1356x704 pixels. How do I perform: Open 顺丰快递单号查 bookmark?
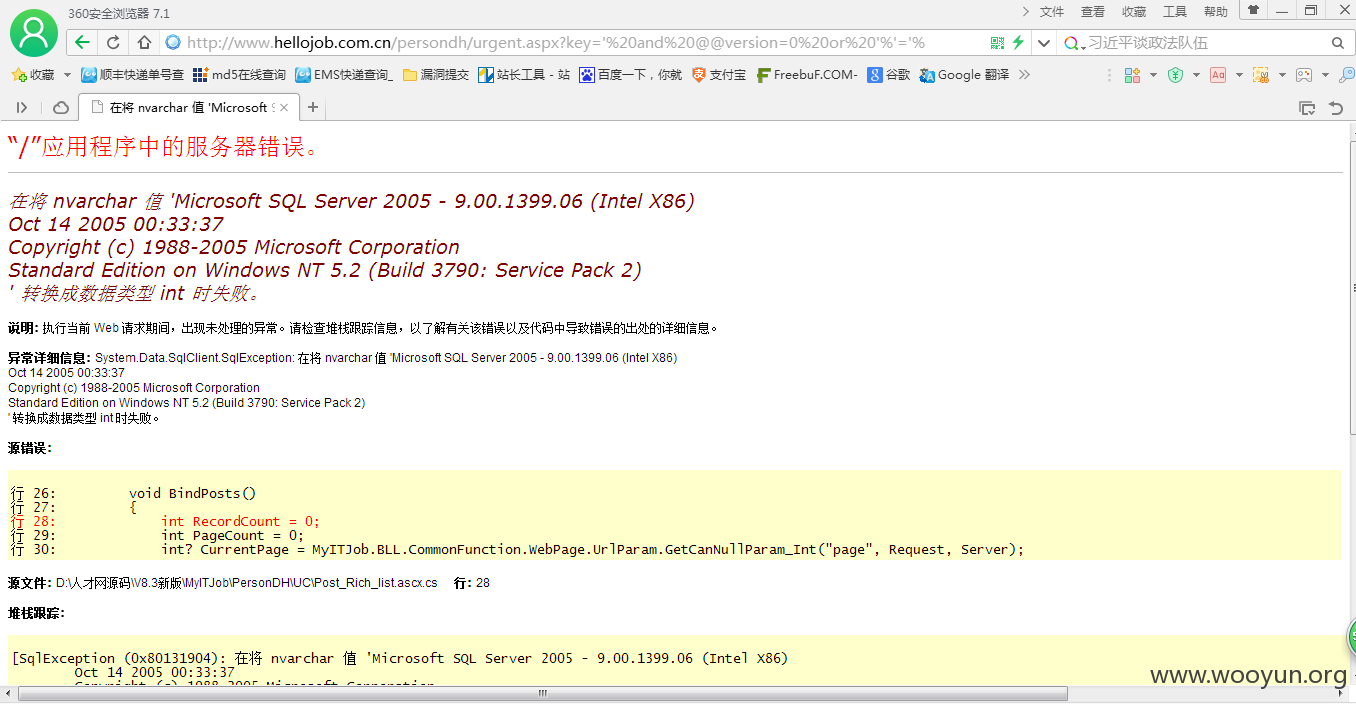133,75
